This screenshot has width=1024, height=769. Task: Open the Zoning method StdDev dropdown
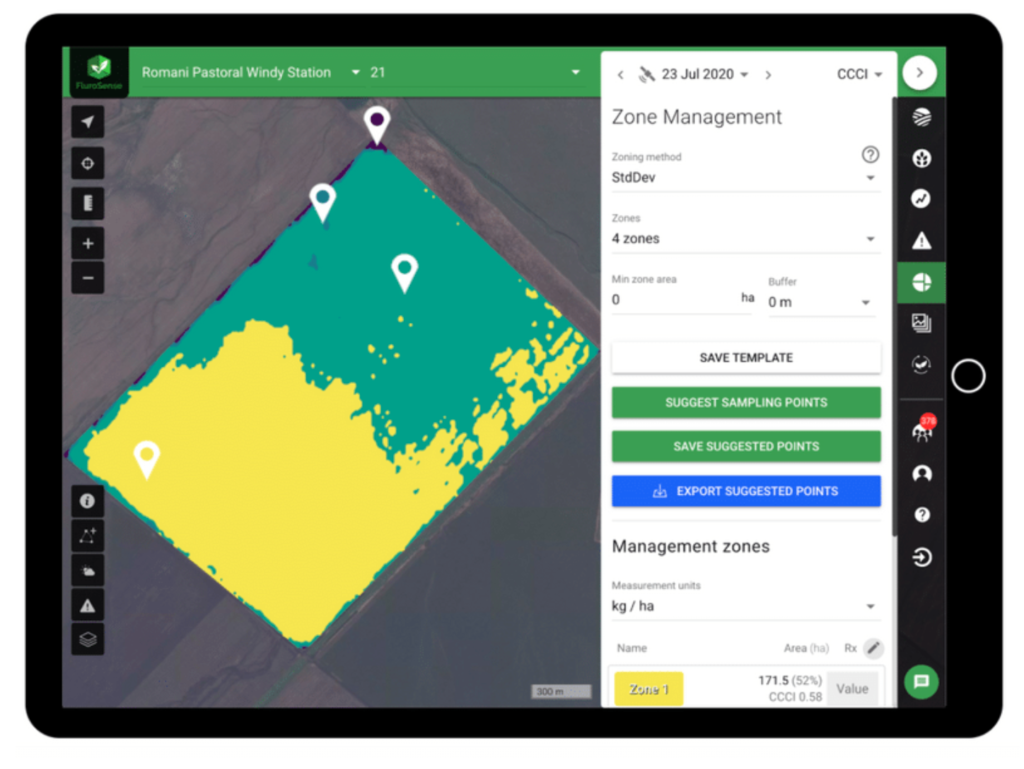coord(745,178)
